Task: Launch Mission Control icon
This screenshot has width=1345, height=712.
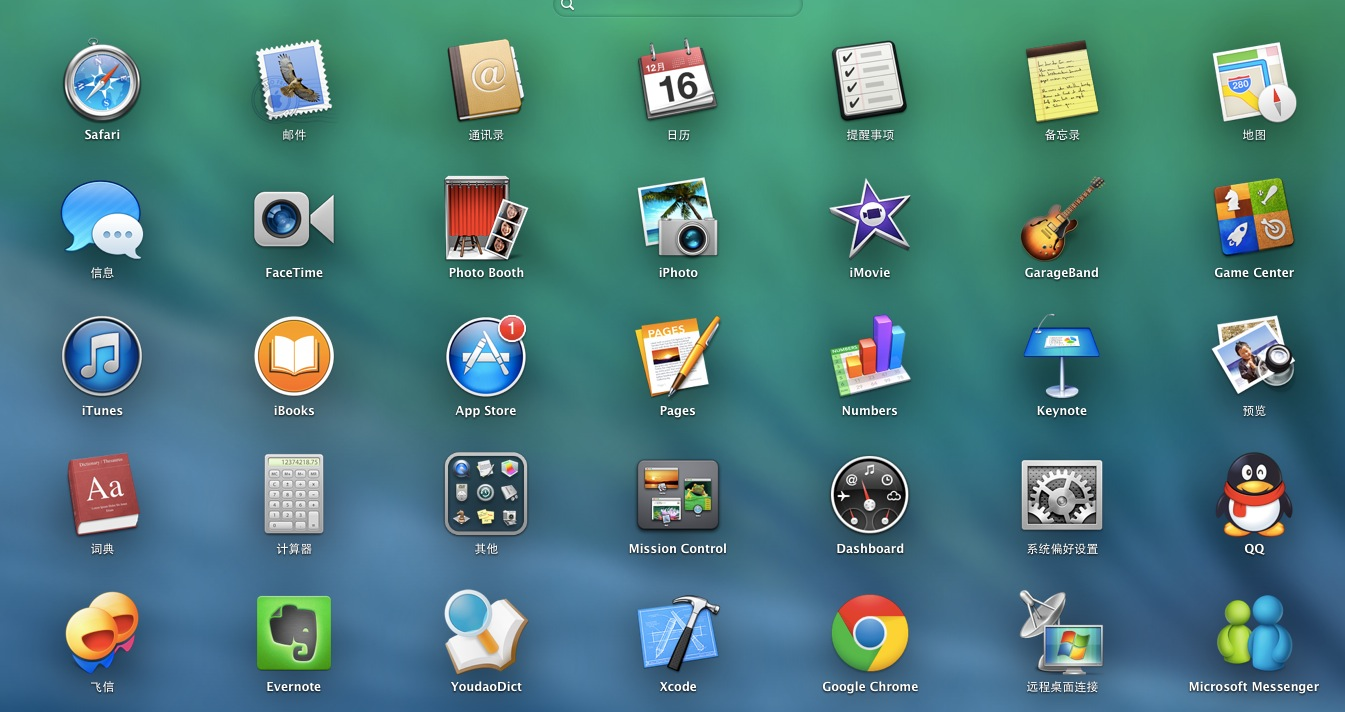Action: point(678,495)
